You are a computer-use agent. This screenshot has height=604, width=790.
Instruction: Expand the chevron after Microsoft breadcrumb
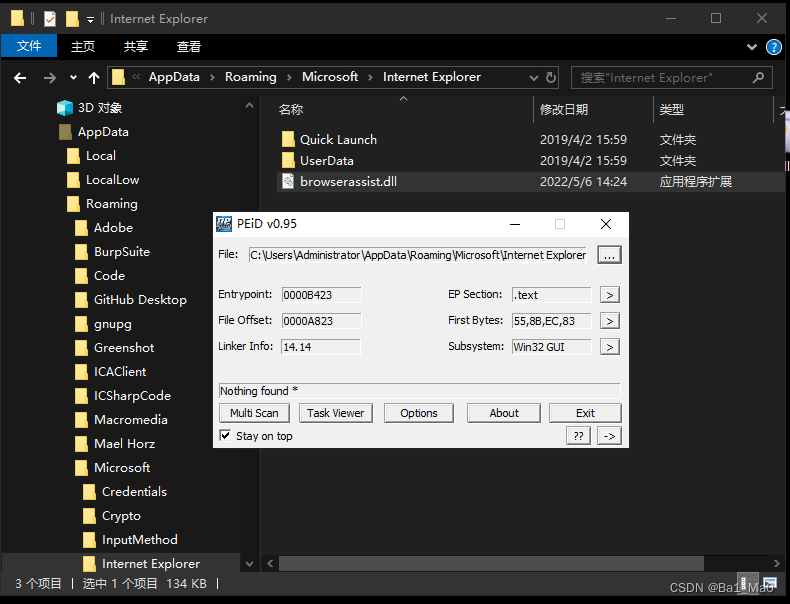tap(370, 78)
